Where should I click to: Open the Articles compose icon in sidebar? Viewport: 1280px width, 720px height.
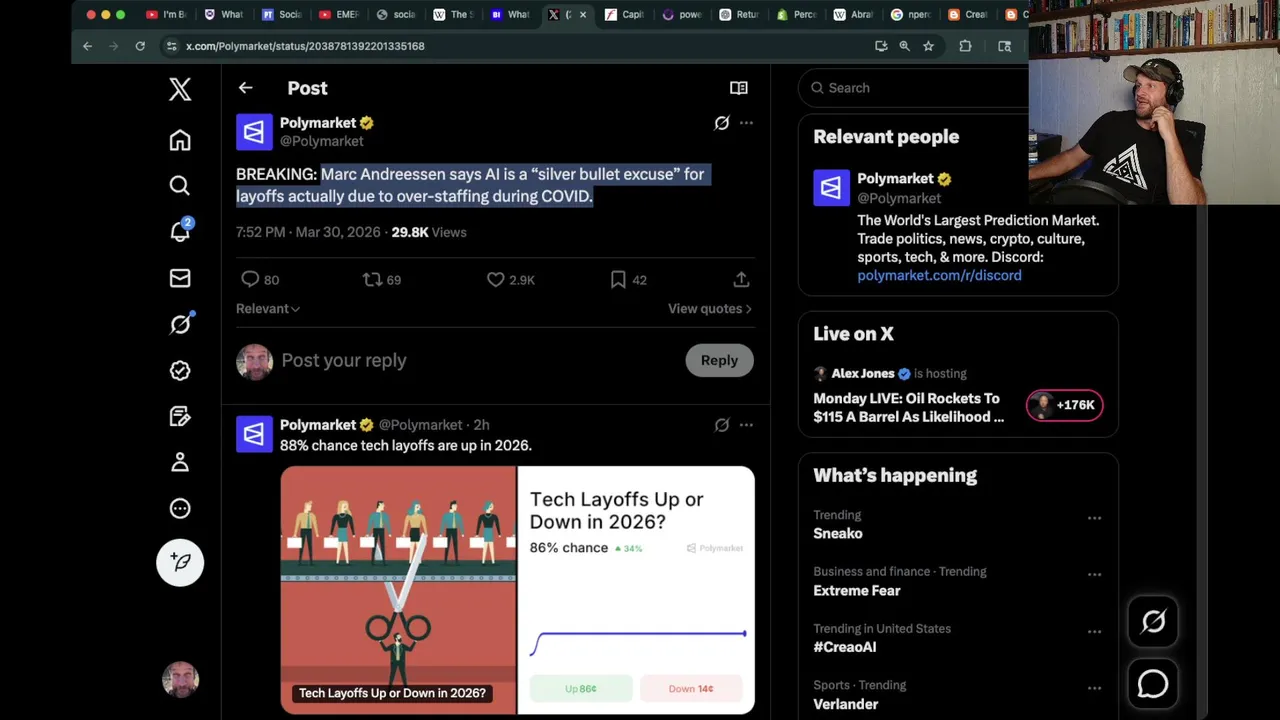pos(180,416)
